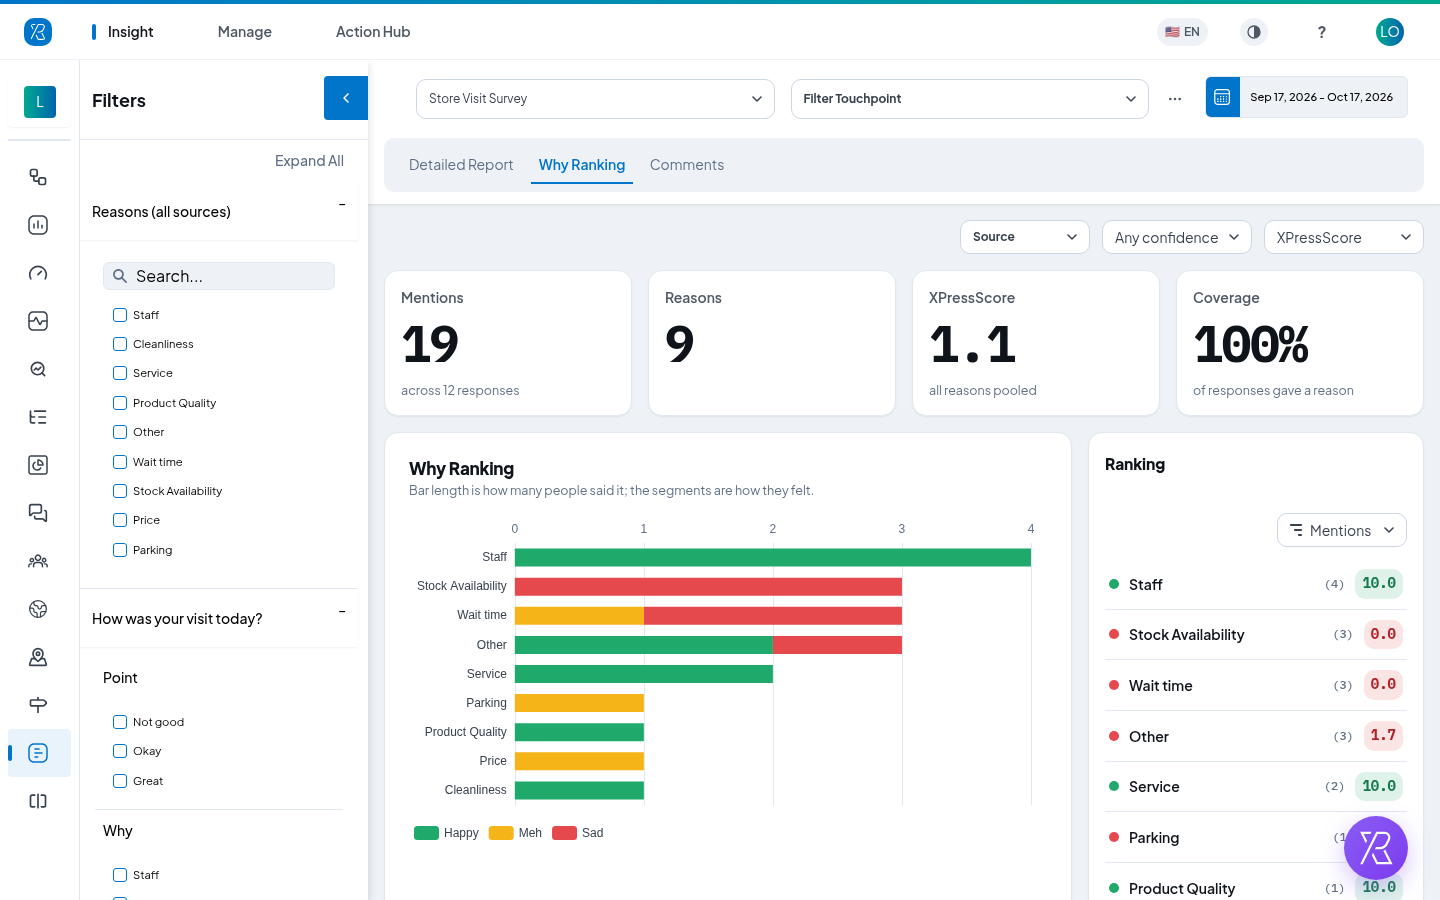Open the three-dots more options button
1440x900 pixels.
tap(1175, 99)
